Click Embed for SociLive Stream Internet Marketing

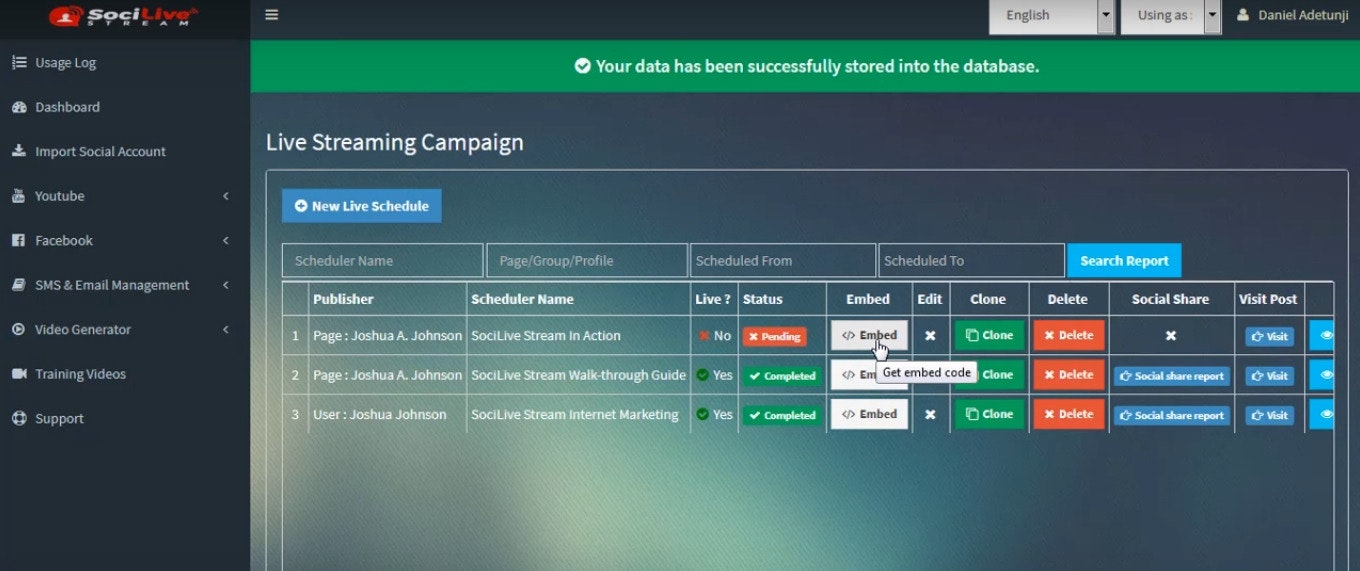(x=869, y=414)
